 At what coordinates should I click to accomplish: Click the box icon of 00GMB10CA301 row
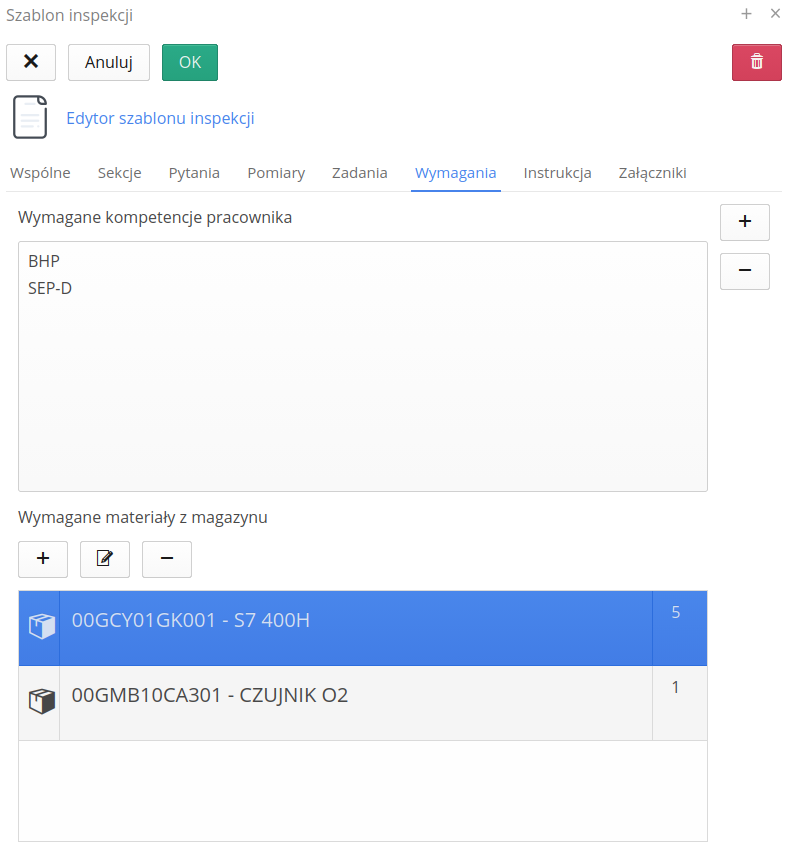point(41,701)
